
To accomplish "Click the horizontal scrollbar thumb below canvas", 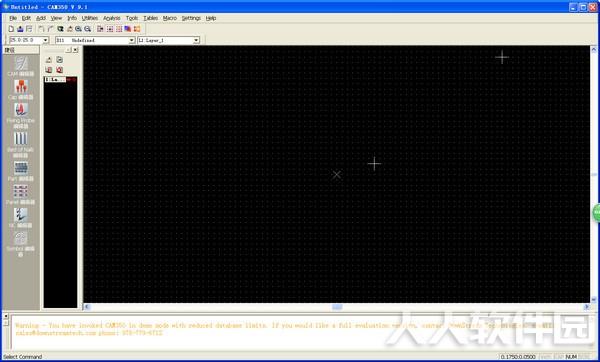I will click(337, 307).
